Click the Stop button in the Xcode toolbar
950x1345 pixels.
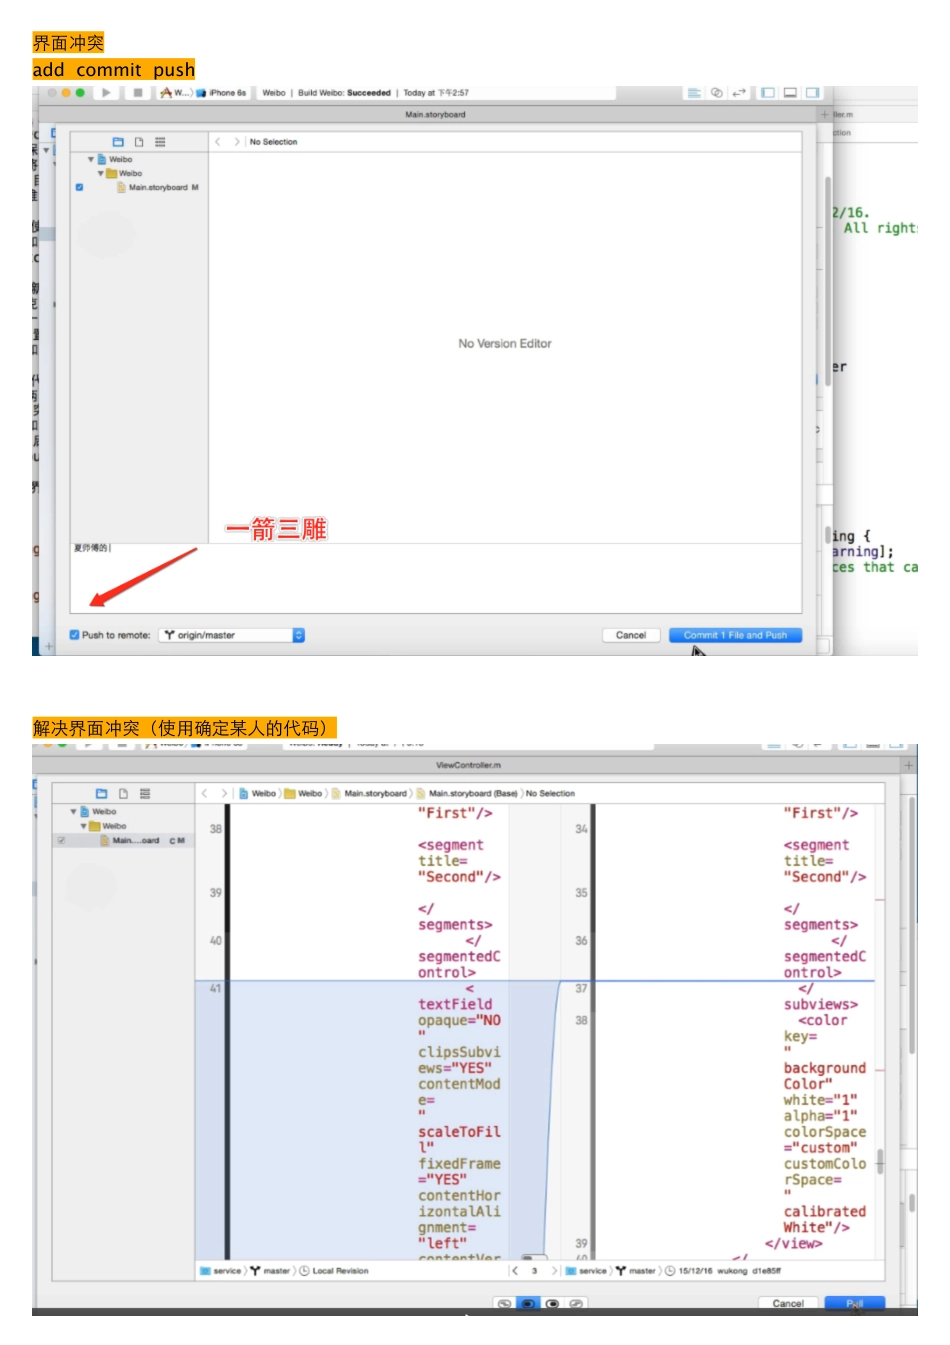pos(137,93)
